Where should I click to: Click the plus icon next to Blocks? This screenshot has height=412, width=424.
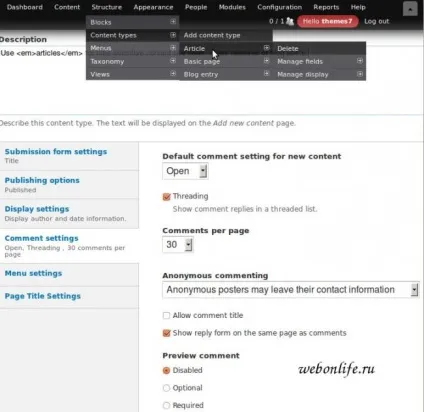173,22
